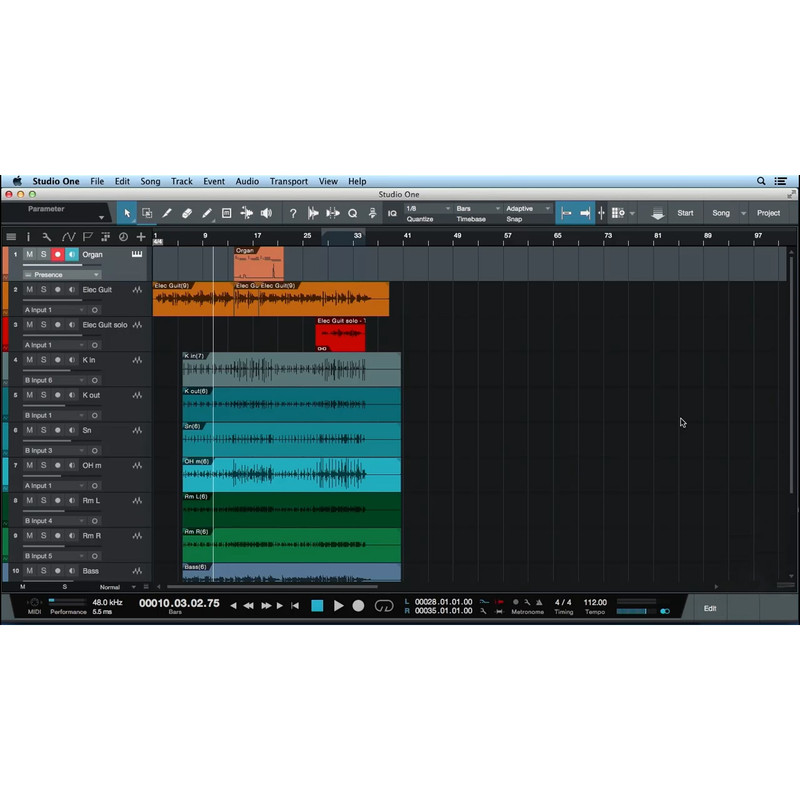Mute the Elec Guit track

pyautogui.click(x=29, y=290)
